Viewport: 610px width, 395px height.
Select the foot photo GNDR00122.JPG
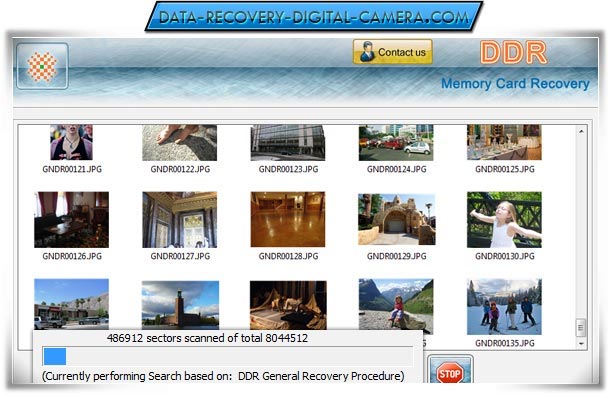click(x=180, y=143)
